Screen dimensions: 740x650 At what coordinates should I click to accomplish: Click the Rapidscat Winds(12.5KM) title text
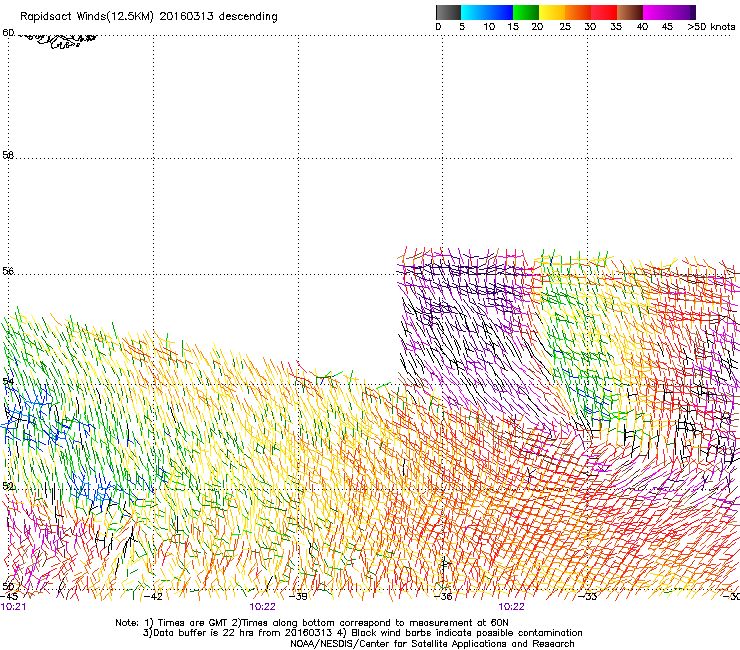click(149, 17)
